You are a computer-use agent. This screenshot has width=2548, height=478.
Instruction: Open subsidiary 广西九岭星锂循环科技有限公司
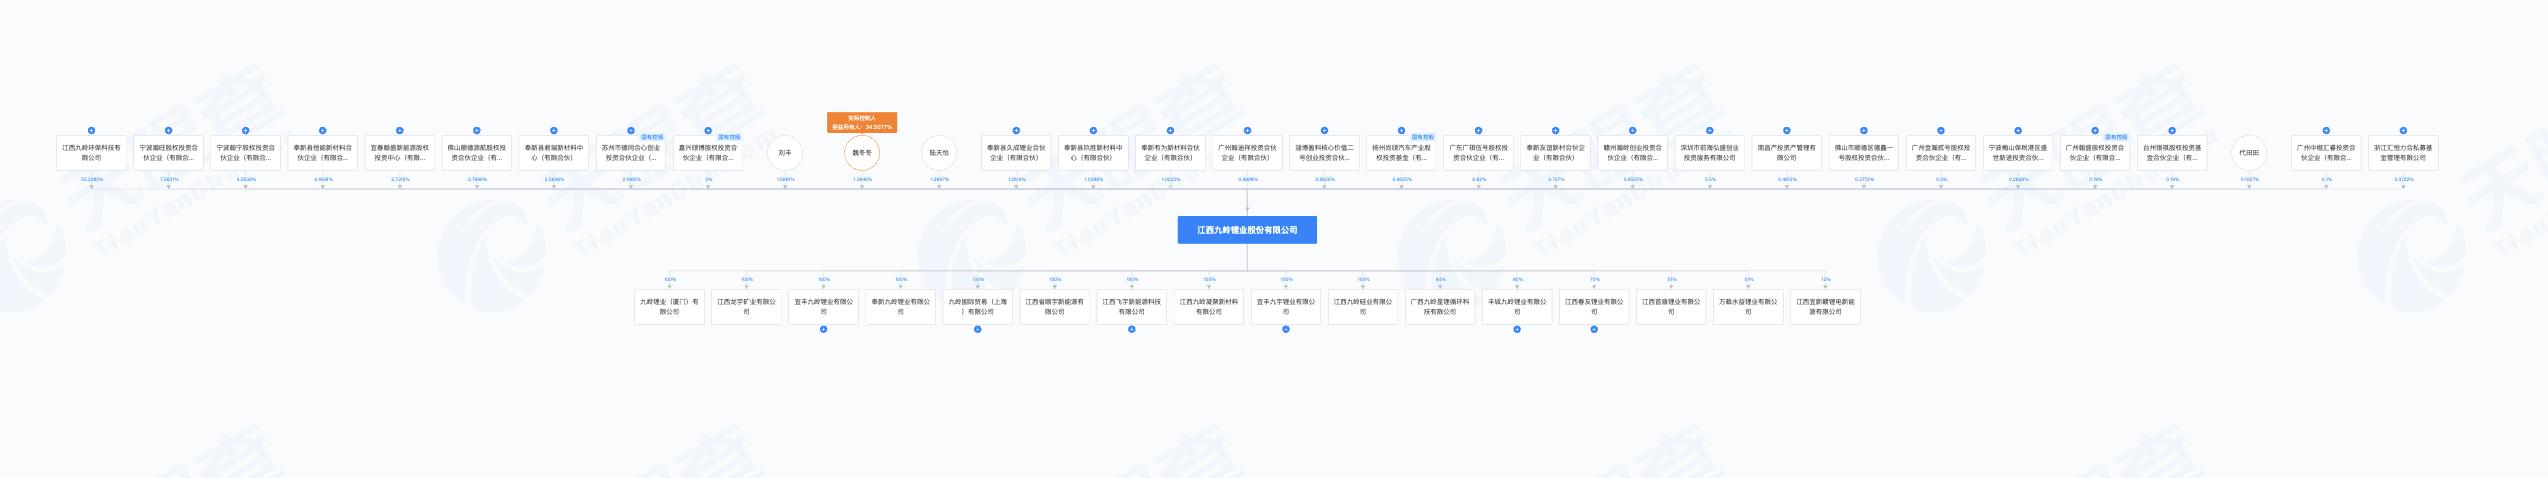[1440, 307]
